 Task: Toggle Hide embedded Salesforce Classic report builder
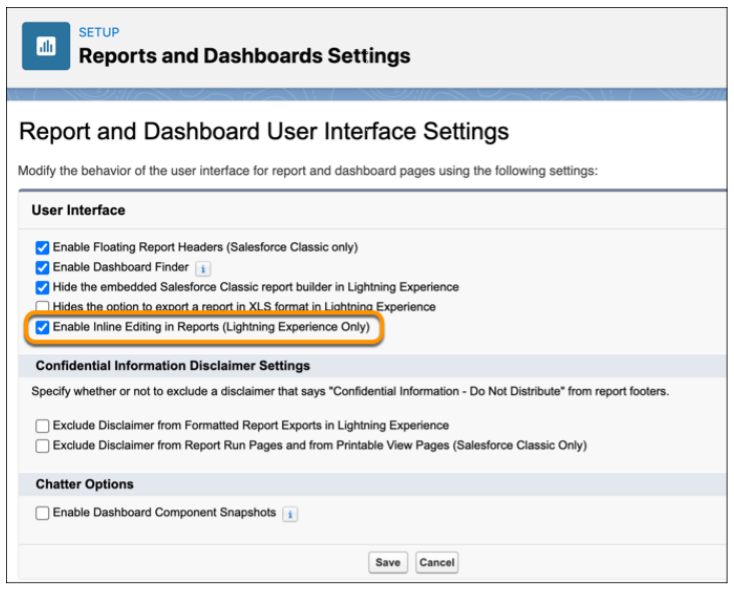point(42,287)
